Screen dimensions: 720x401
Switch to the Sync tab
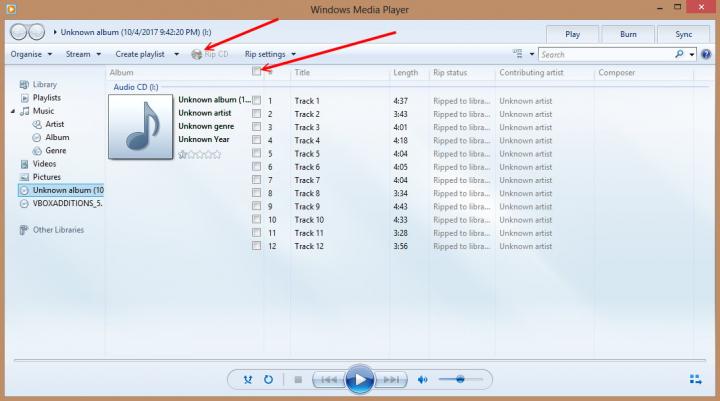click(x=684, y=34)
